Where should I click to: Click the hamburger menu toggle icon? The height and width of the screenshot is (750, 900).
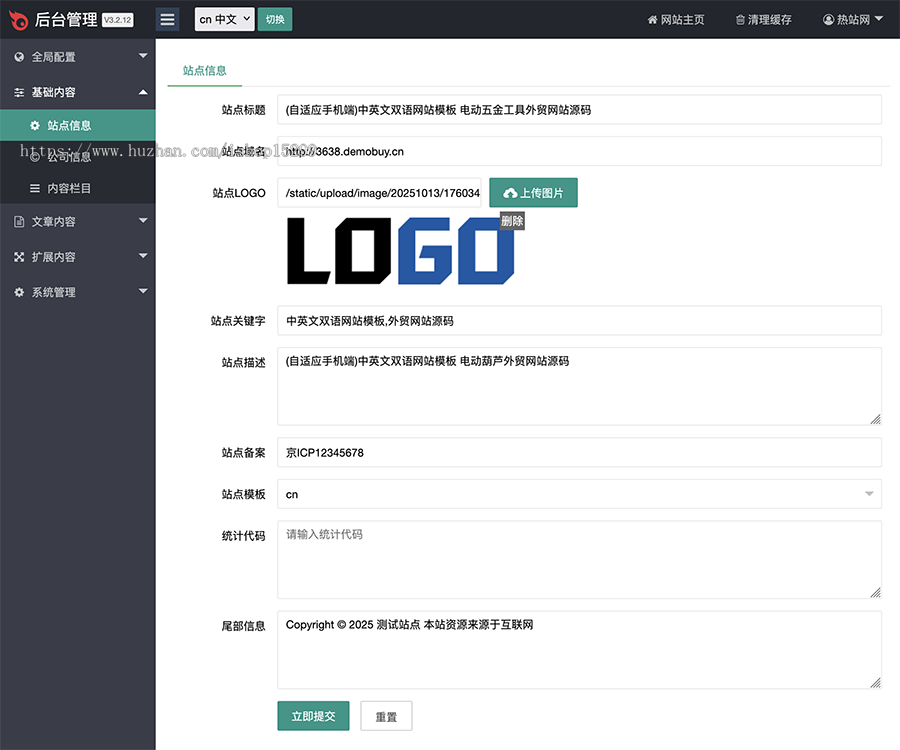point(167,19)
